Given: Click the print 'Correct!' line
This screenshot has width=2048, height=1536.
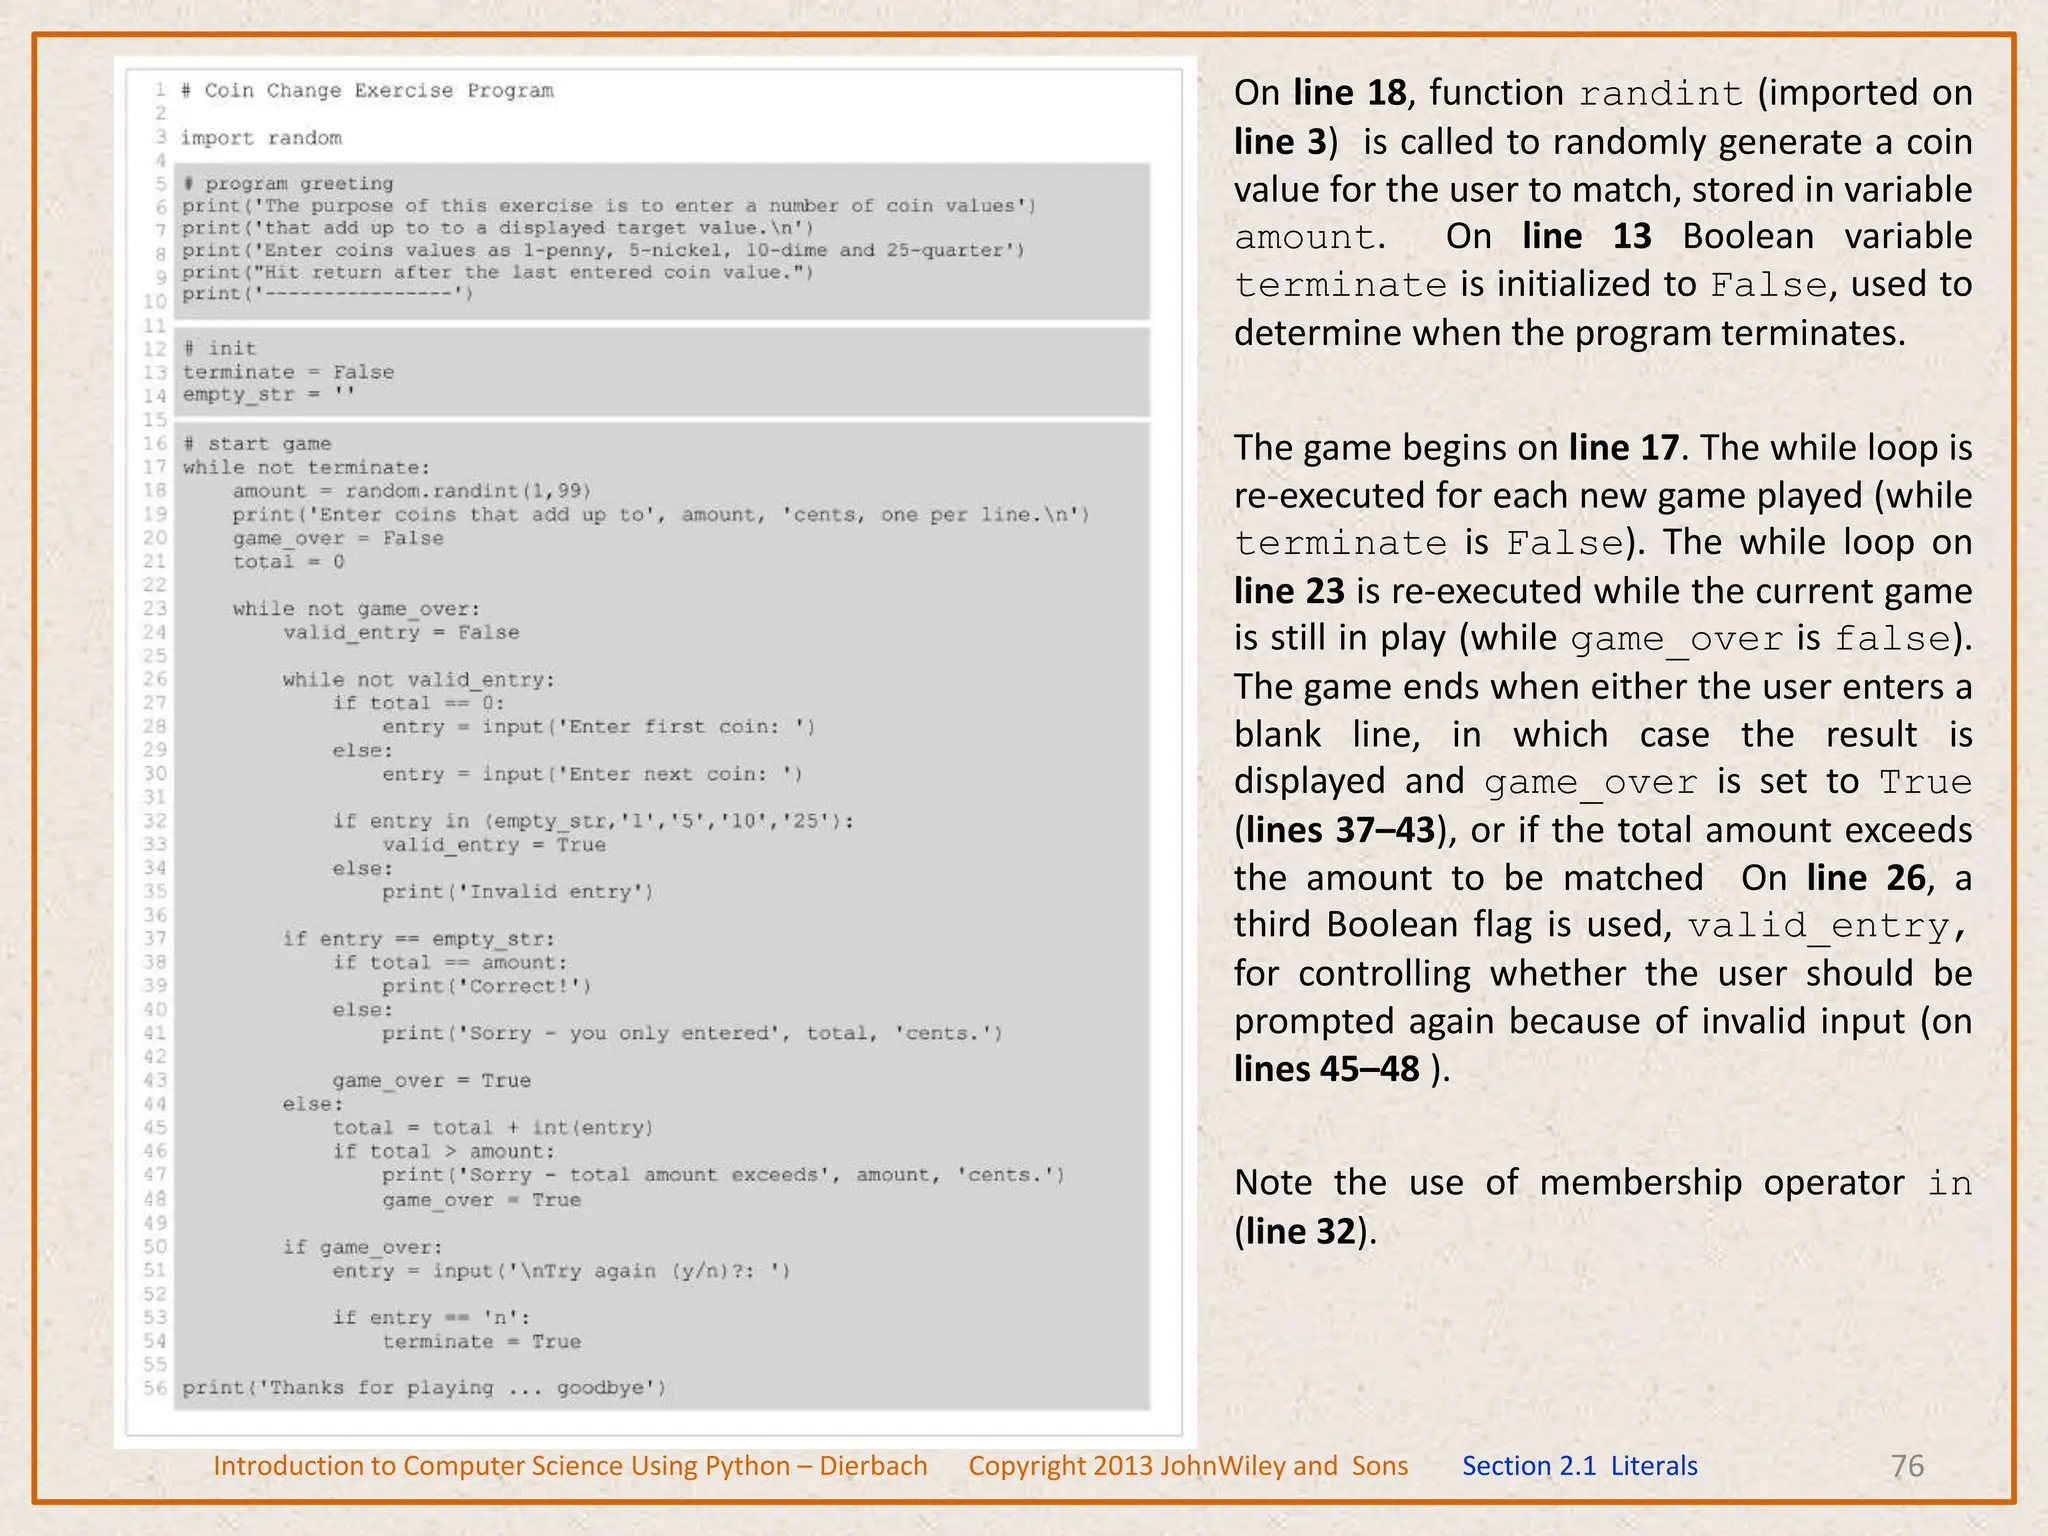Looking at the screenshot, I should click(x=487, y=986).
